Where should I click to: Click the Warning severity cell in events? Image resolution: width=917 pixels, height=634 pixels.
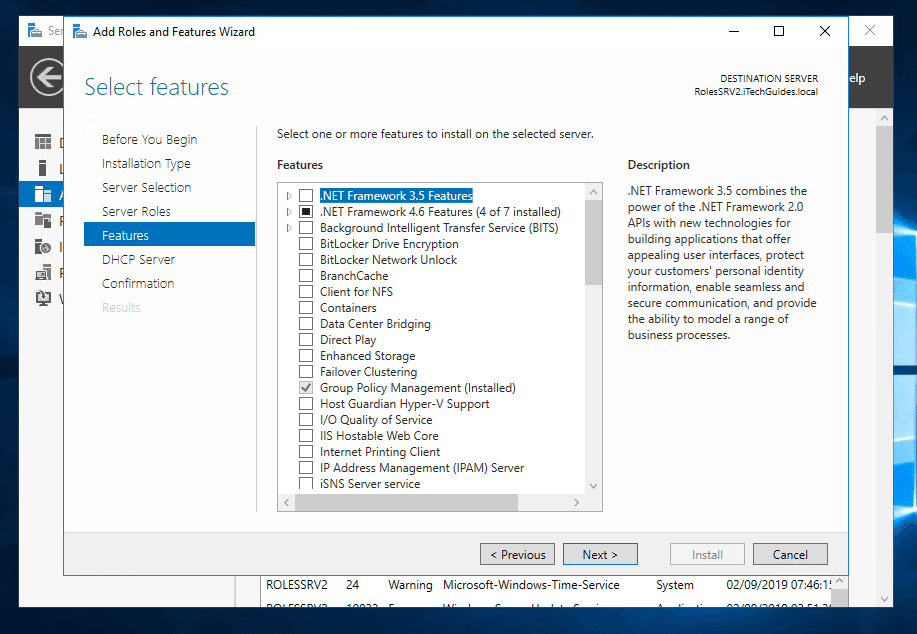(x=410, y=585)
